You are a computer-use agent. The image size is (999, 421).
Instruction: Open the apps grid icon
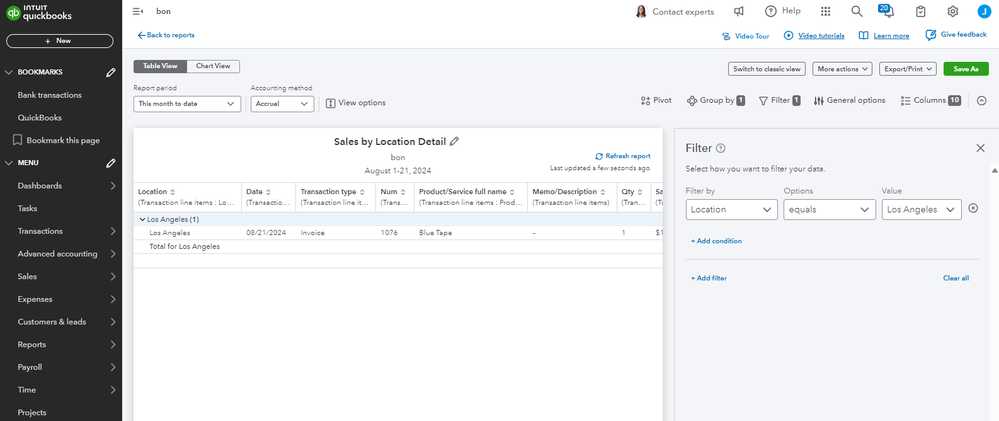[825, 11]
